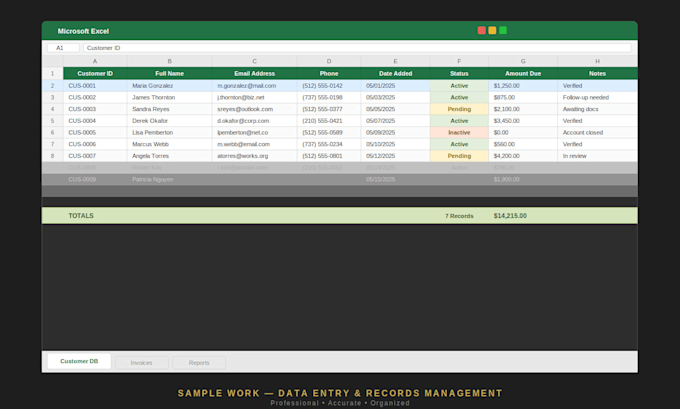Viewport: 680px width, 409px height.
Task: Select the Maria Gonzalez name cell
Action: pos(169,86)
